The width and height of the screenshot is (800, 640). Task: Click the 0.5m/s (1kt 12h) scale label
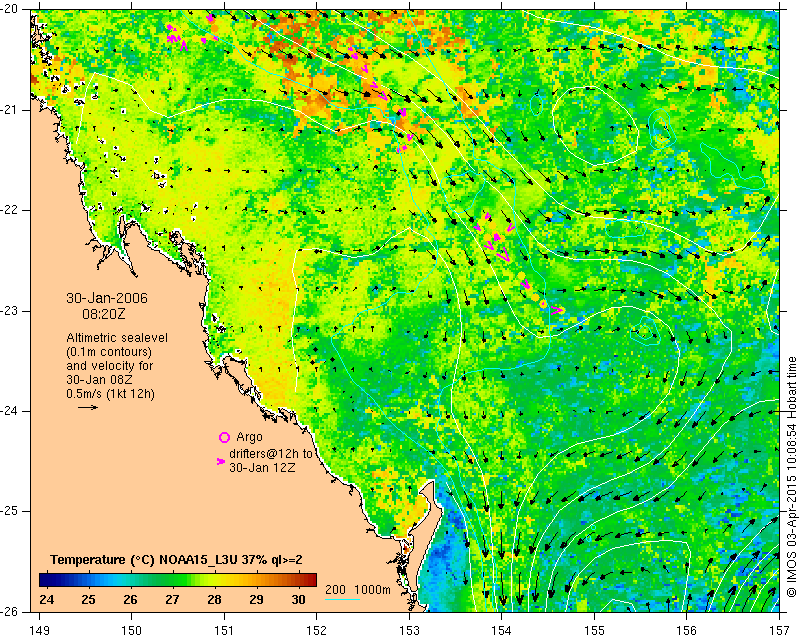pyautogui.click(x=110, y=394)
